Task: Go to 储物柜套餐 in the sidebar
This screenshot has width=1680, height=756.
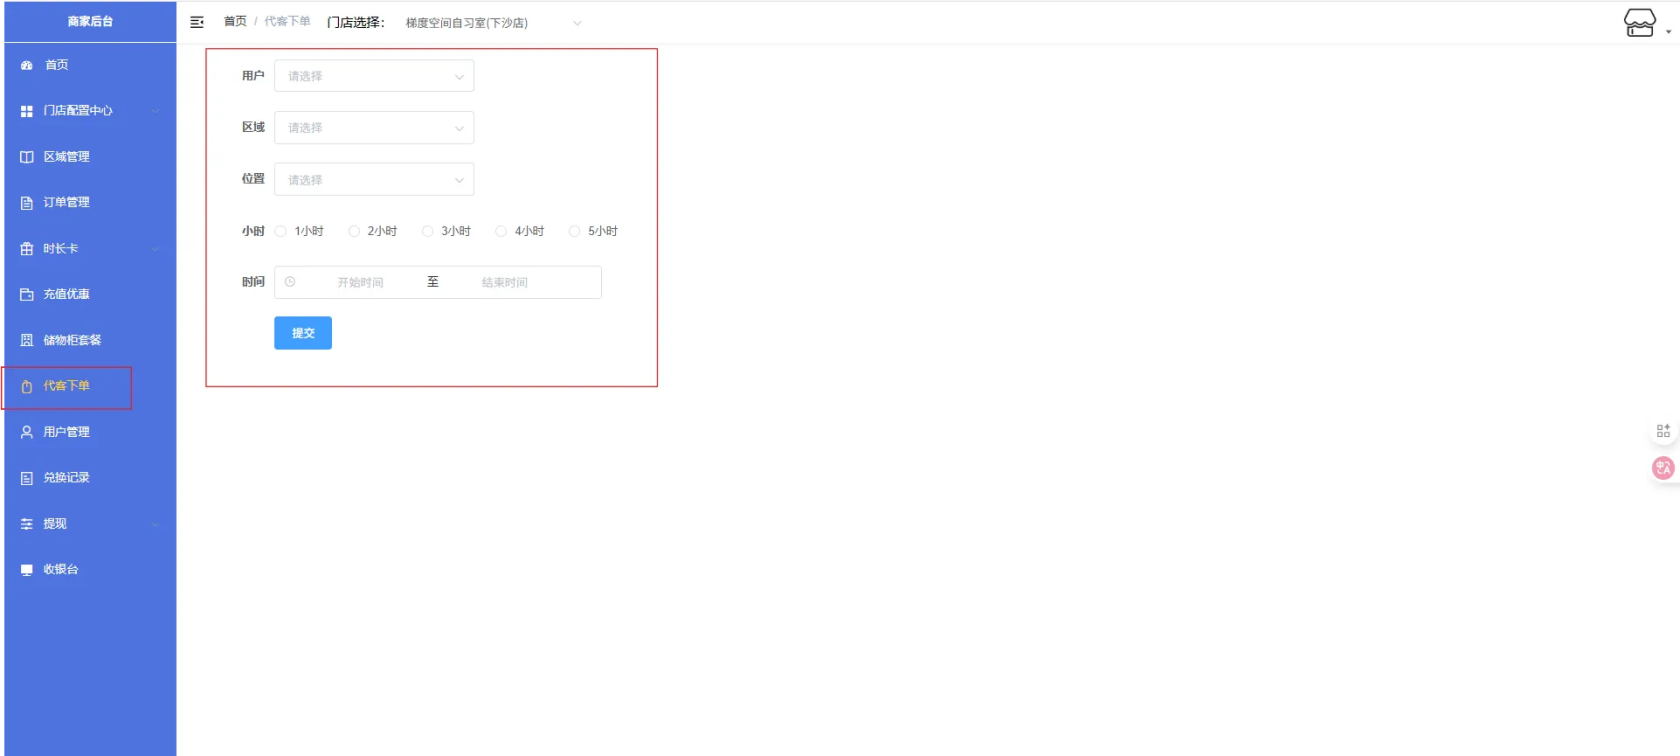Action: coord(72,340)
